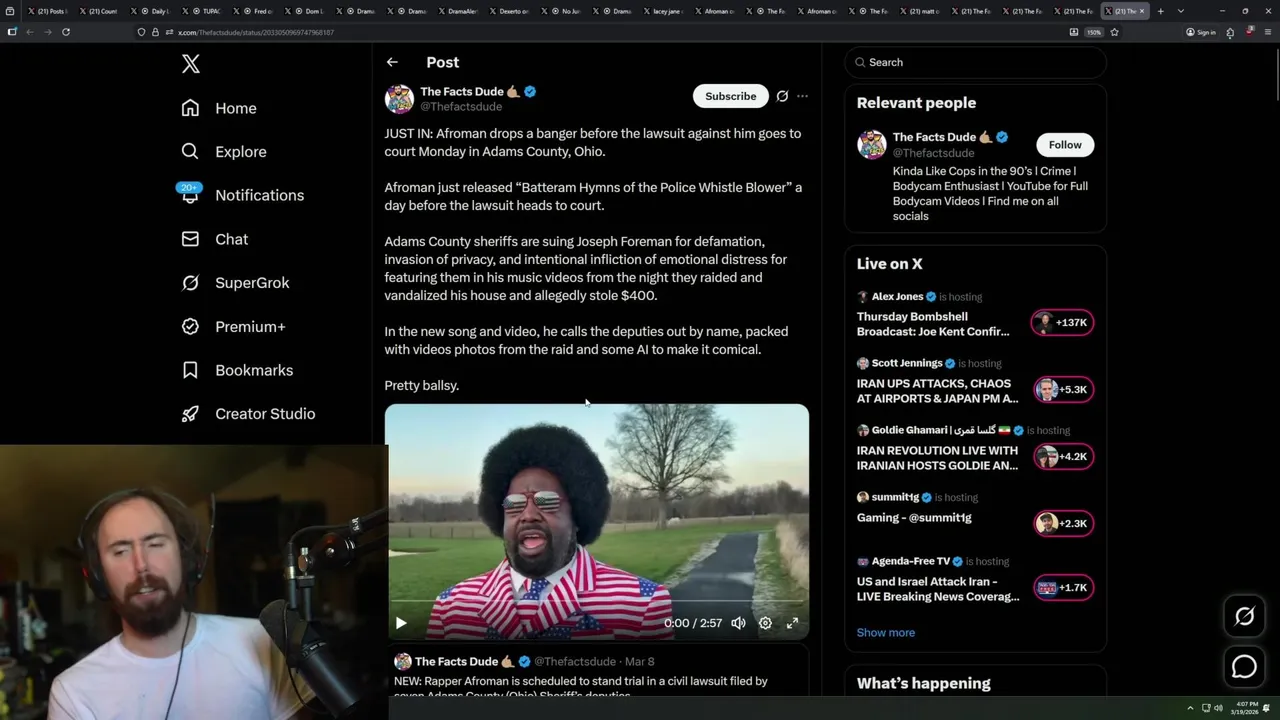Open a new browser tab

1160,11
